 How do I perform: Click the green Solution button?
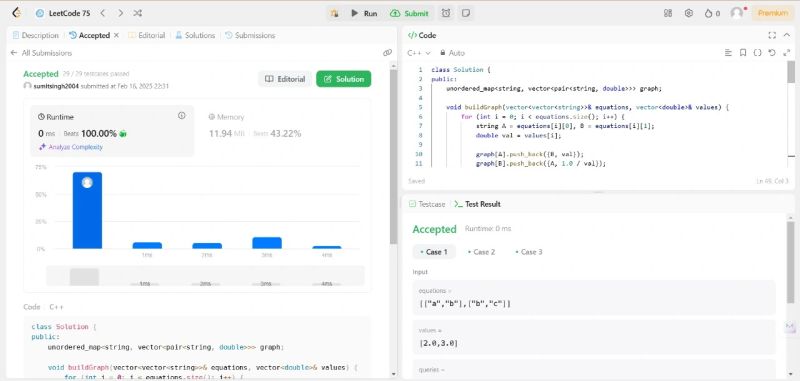click(343, 79)
